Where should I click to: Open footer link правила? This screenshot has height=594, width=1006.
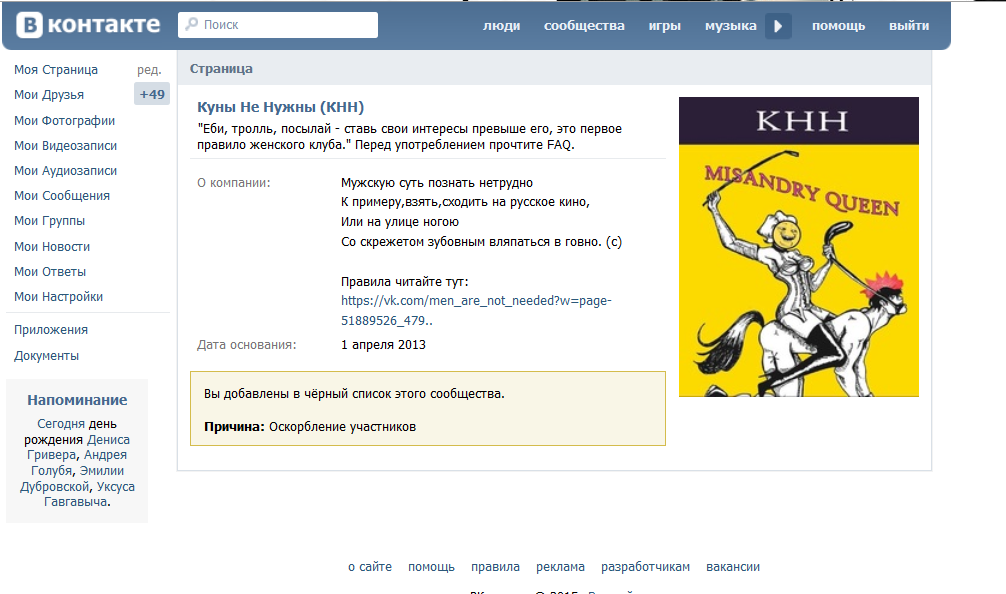pyautogui.click(x=495, y=567)
